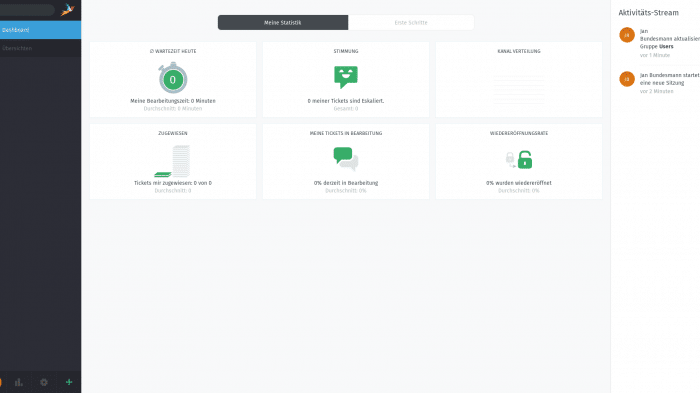Click 'ZUGEWIESEN' card heading
700x393 pixels.
(173, 133)
